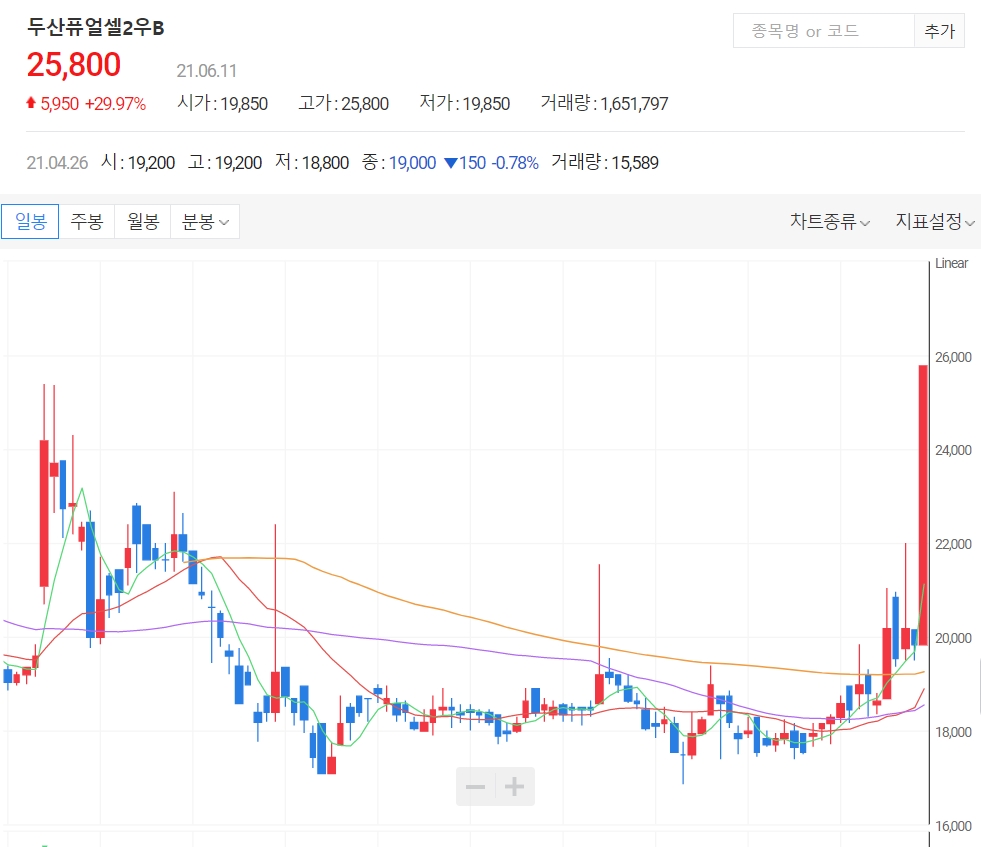Click the Linear scale label

point(951,263)
